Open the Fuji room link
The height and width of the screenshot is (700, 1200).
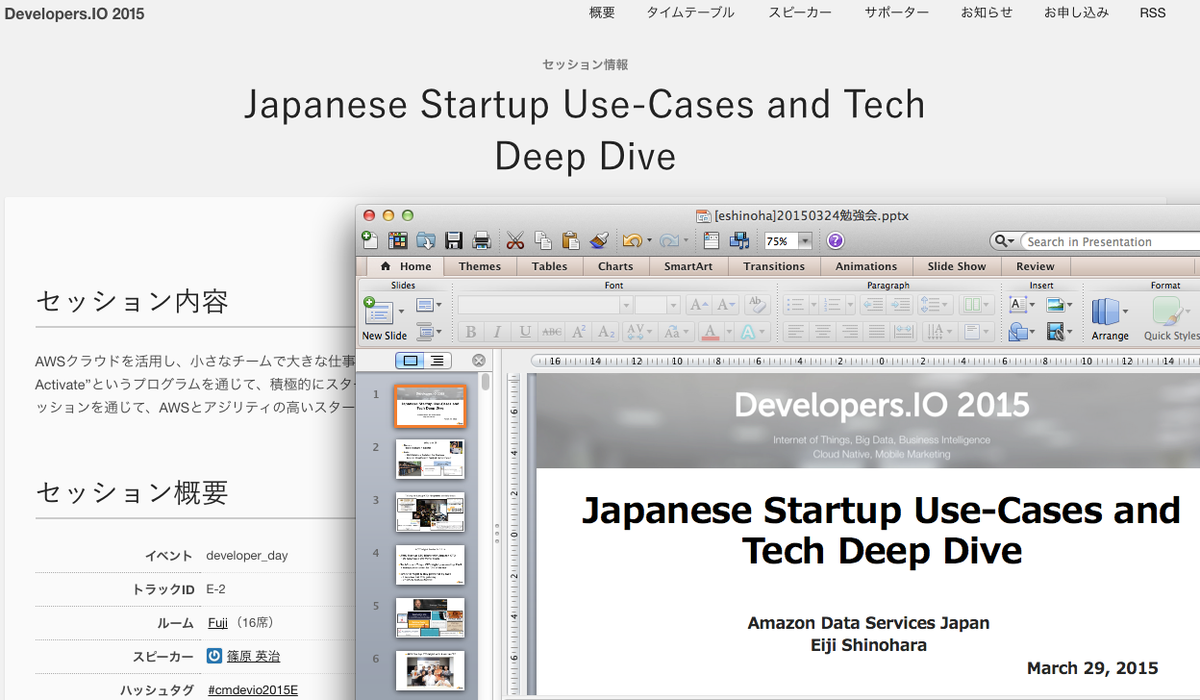218,622
